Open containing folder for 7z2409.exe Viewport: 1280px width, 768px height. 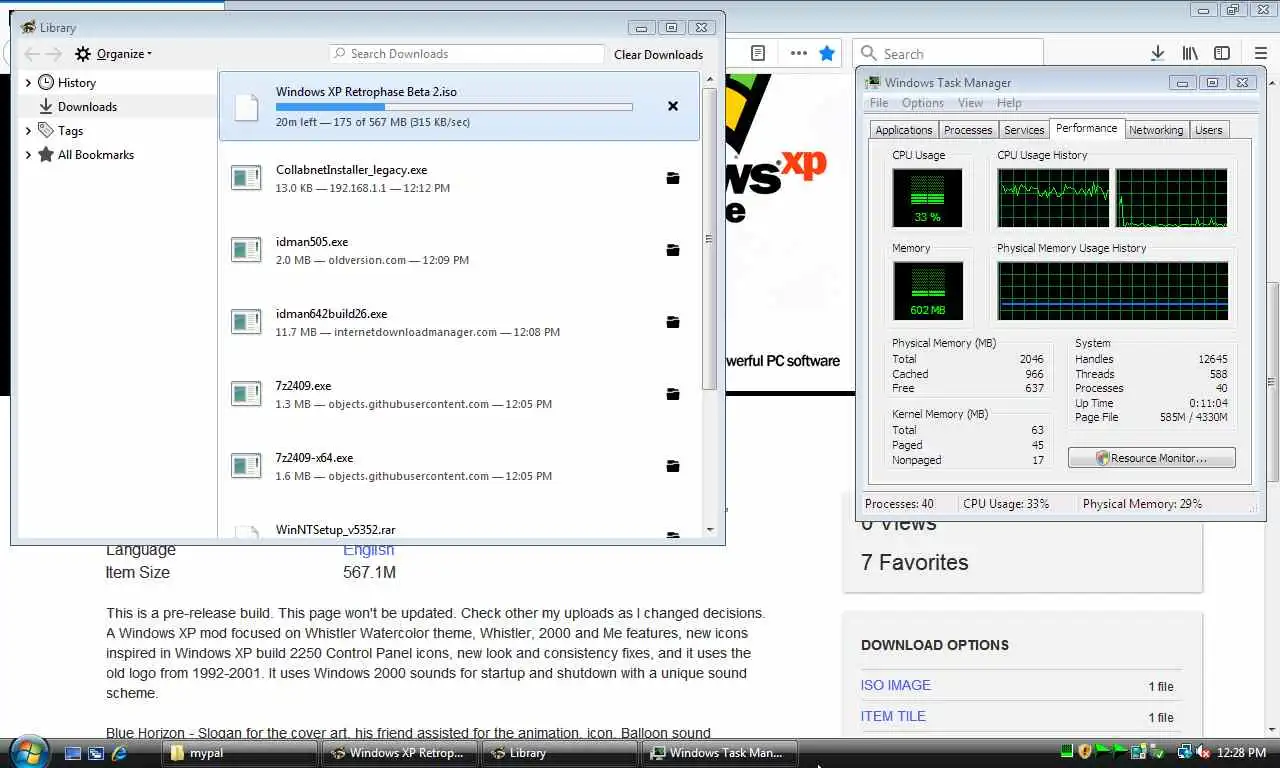673,394
